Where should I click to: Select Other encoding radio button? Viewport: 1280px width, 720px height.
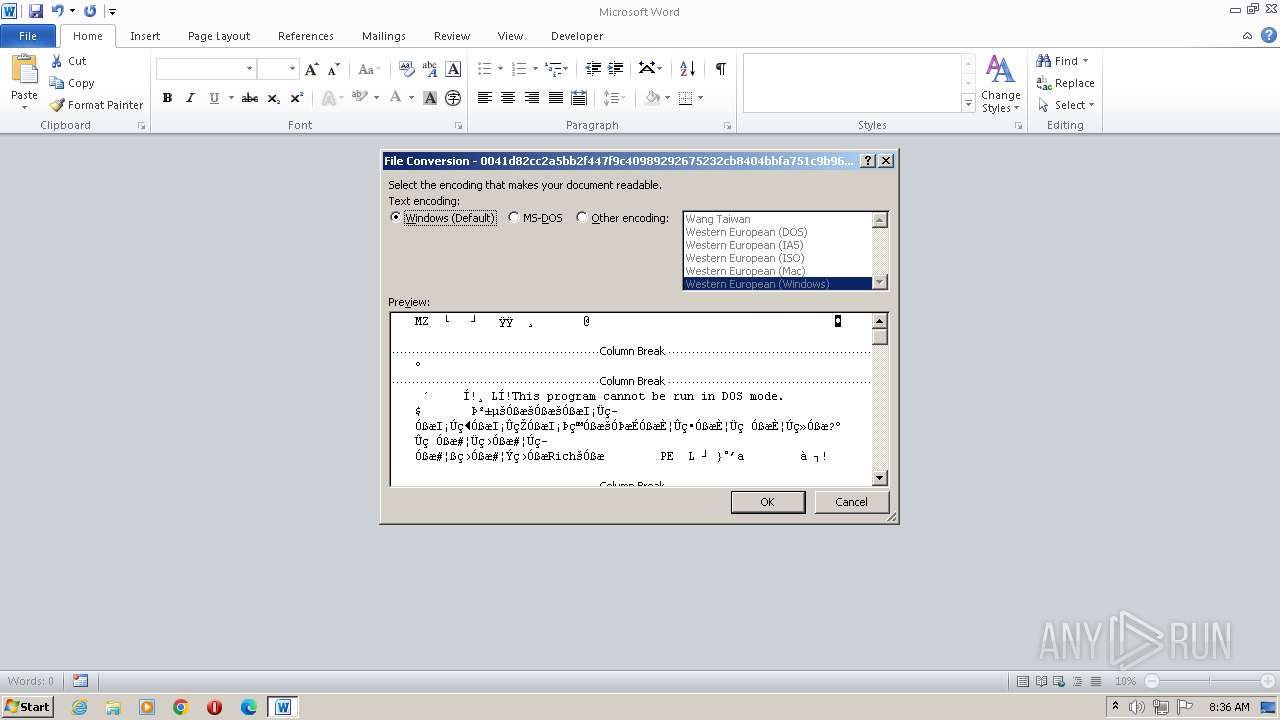click(x=582, y=218)
